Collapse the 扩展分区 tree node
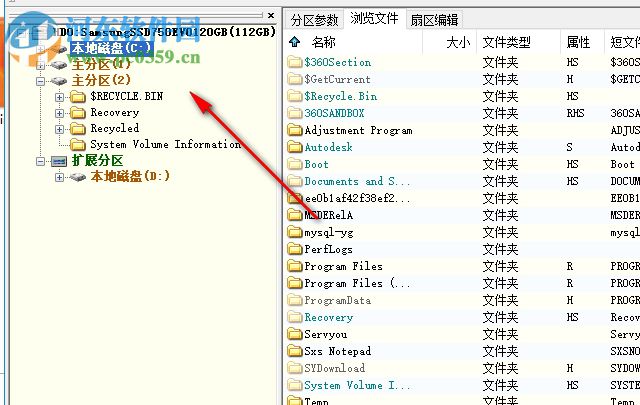640x405 pixels. [x=40, y=161]
